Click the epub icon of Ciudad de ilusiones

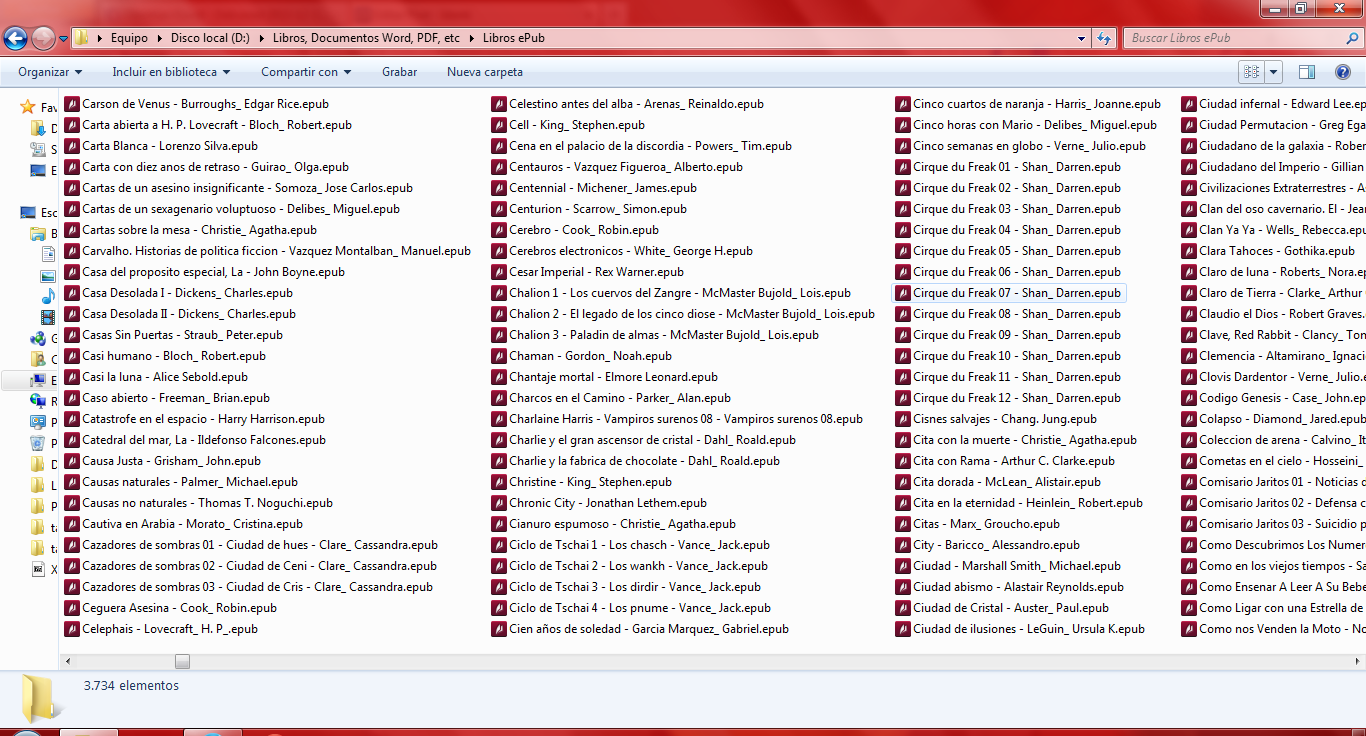click(903, 629)
